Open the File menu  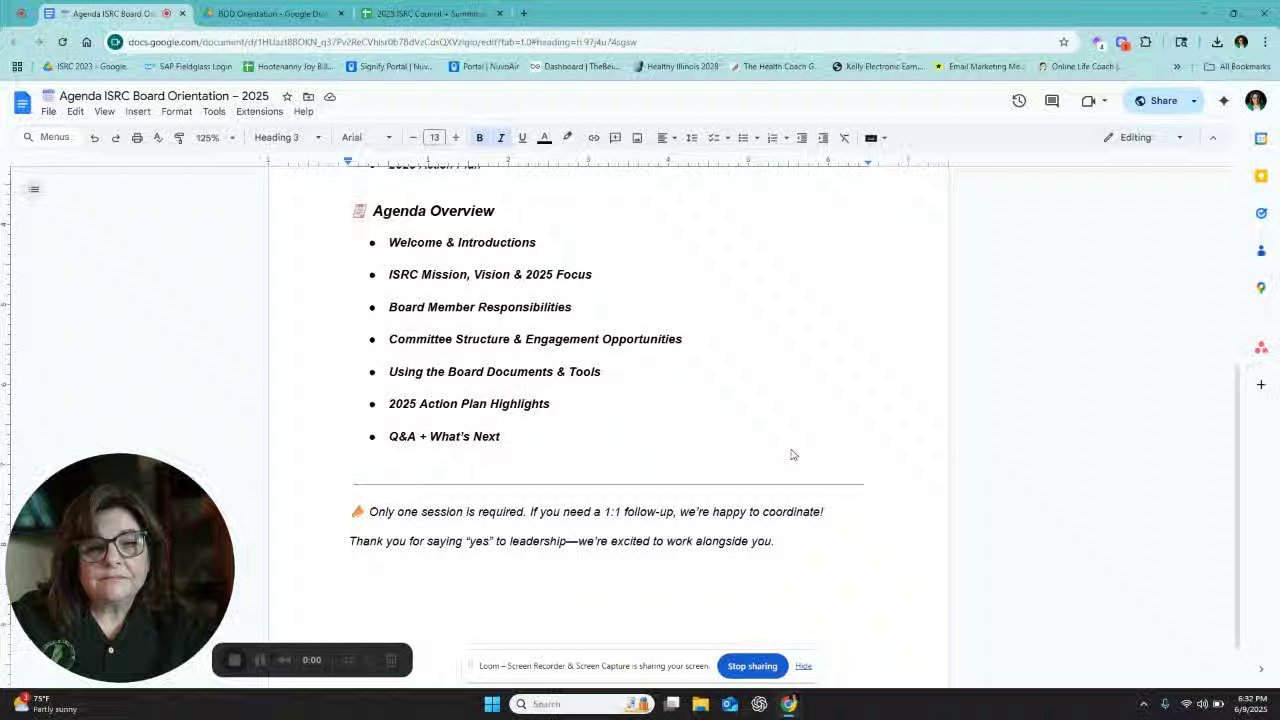coord(48,112)
